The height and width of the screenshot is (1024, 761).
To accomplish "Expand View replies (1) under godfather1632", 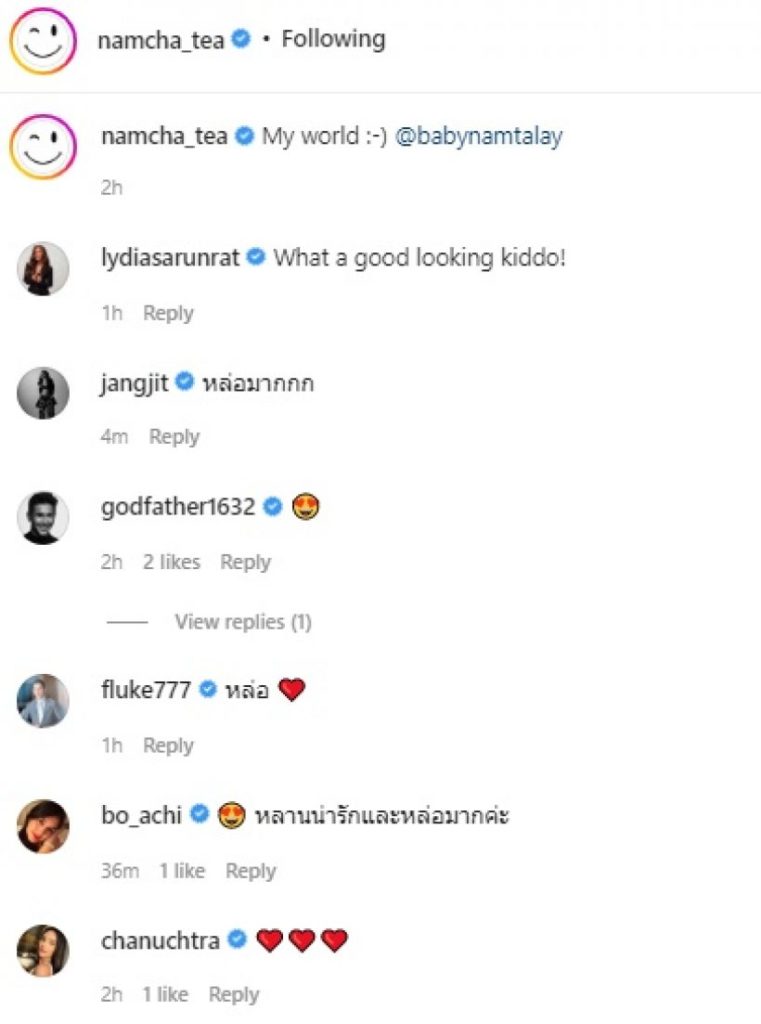I will (243, 622).
